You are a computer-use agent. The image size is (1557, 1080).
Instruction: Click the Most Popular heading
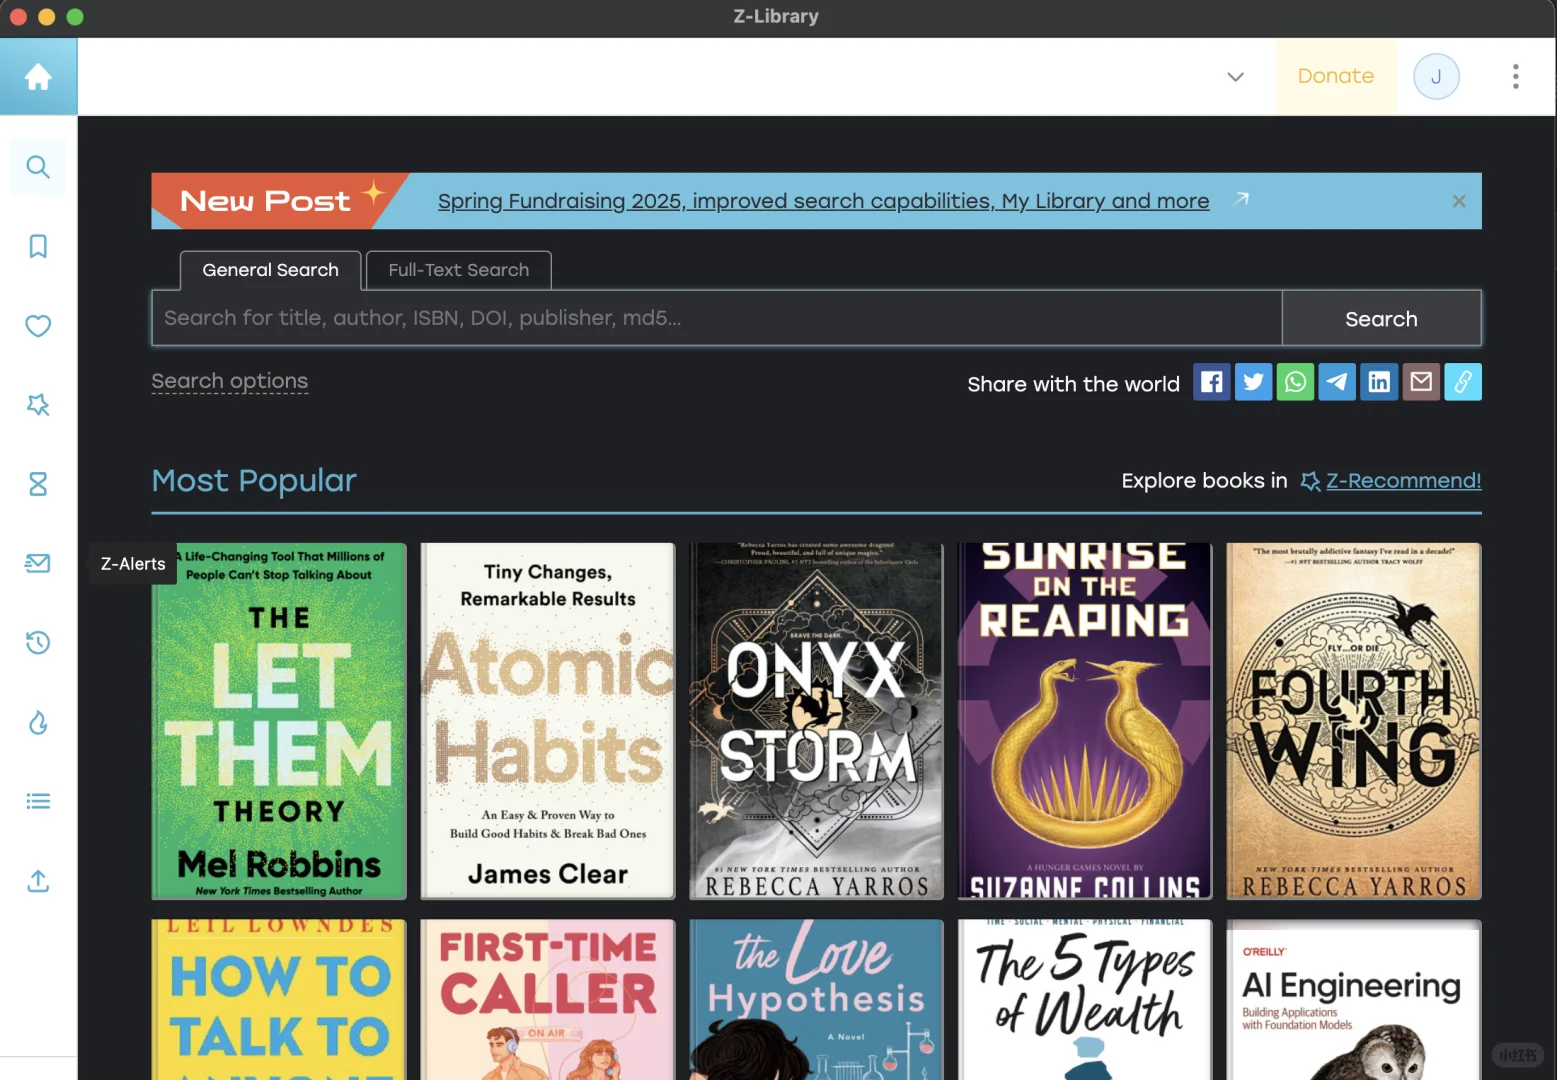click(254, 481)
